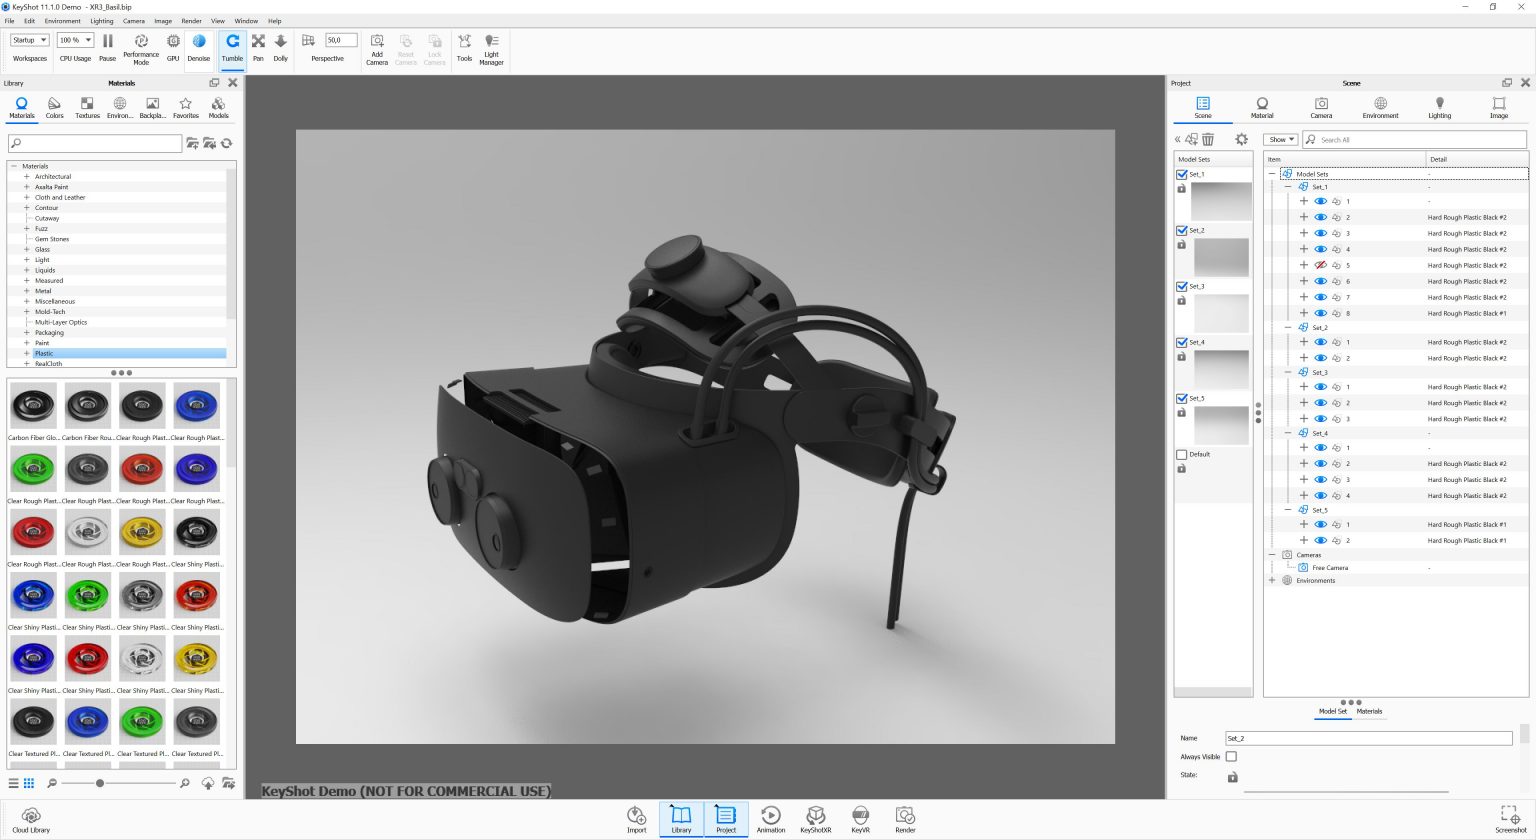Open the Light Manager
Screen dimensions: 1536x840
pos(491,45)
